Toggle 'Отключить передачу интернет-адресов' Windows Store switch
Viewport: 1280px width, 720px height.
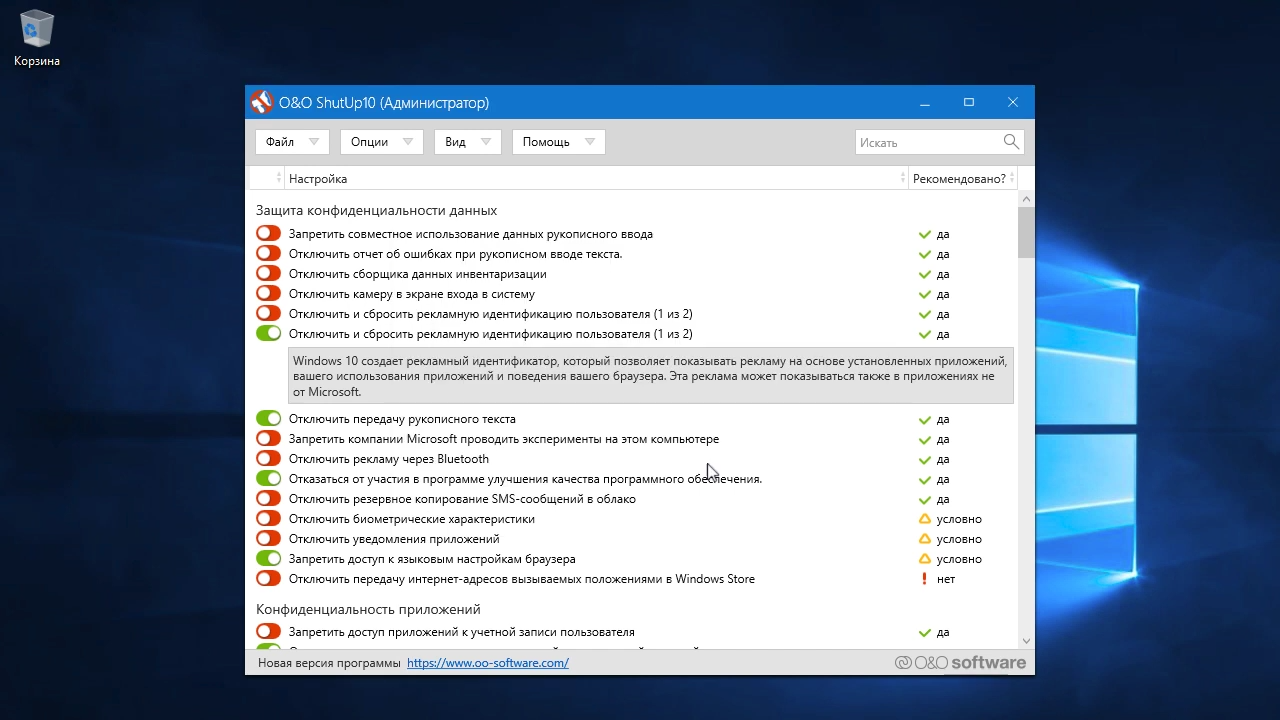[268, 578]
